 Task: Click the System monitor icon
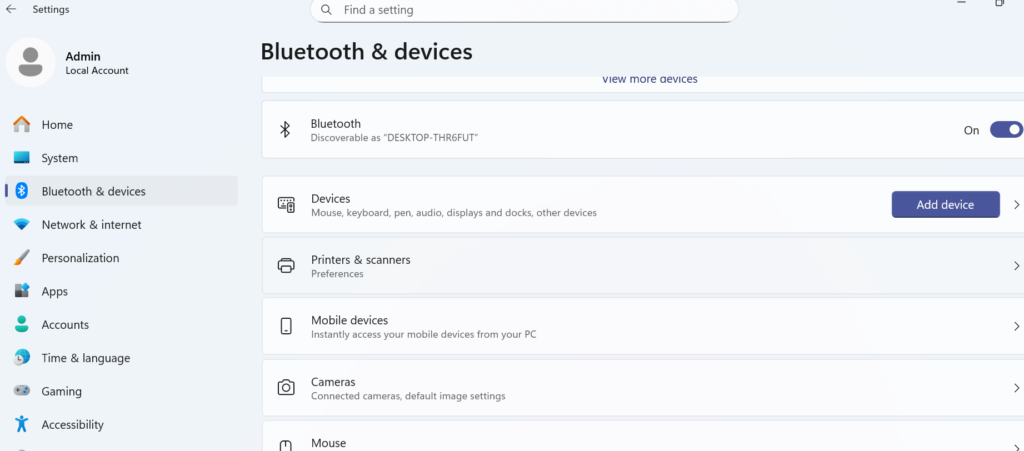(22, 158)
